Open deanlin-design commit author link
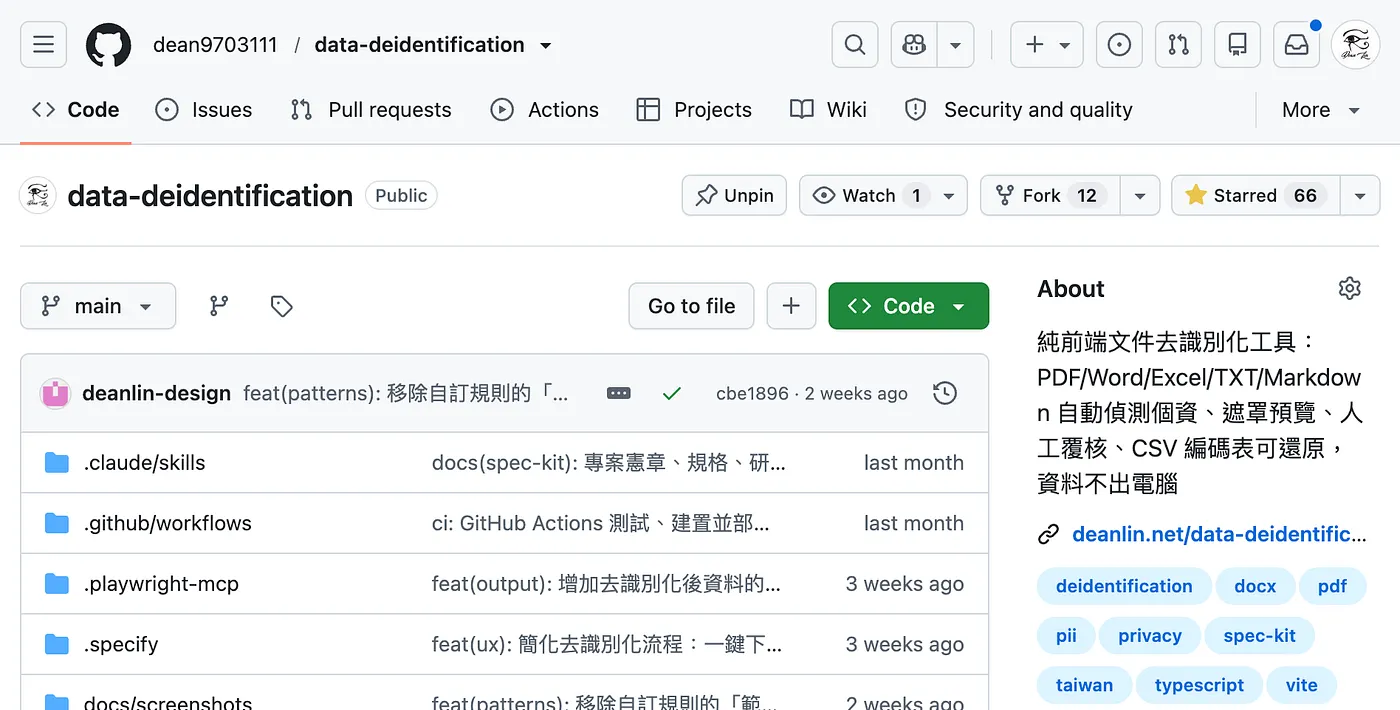Image resolution: width=1400 pixels, height=710 pixels. click(x=157, y=394)
